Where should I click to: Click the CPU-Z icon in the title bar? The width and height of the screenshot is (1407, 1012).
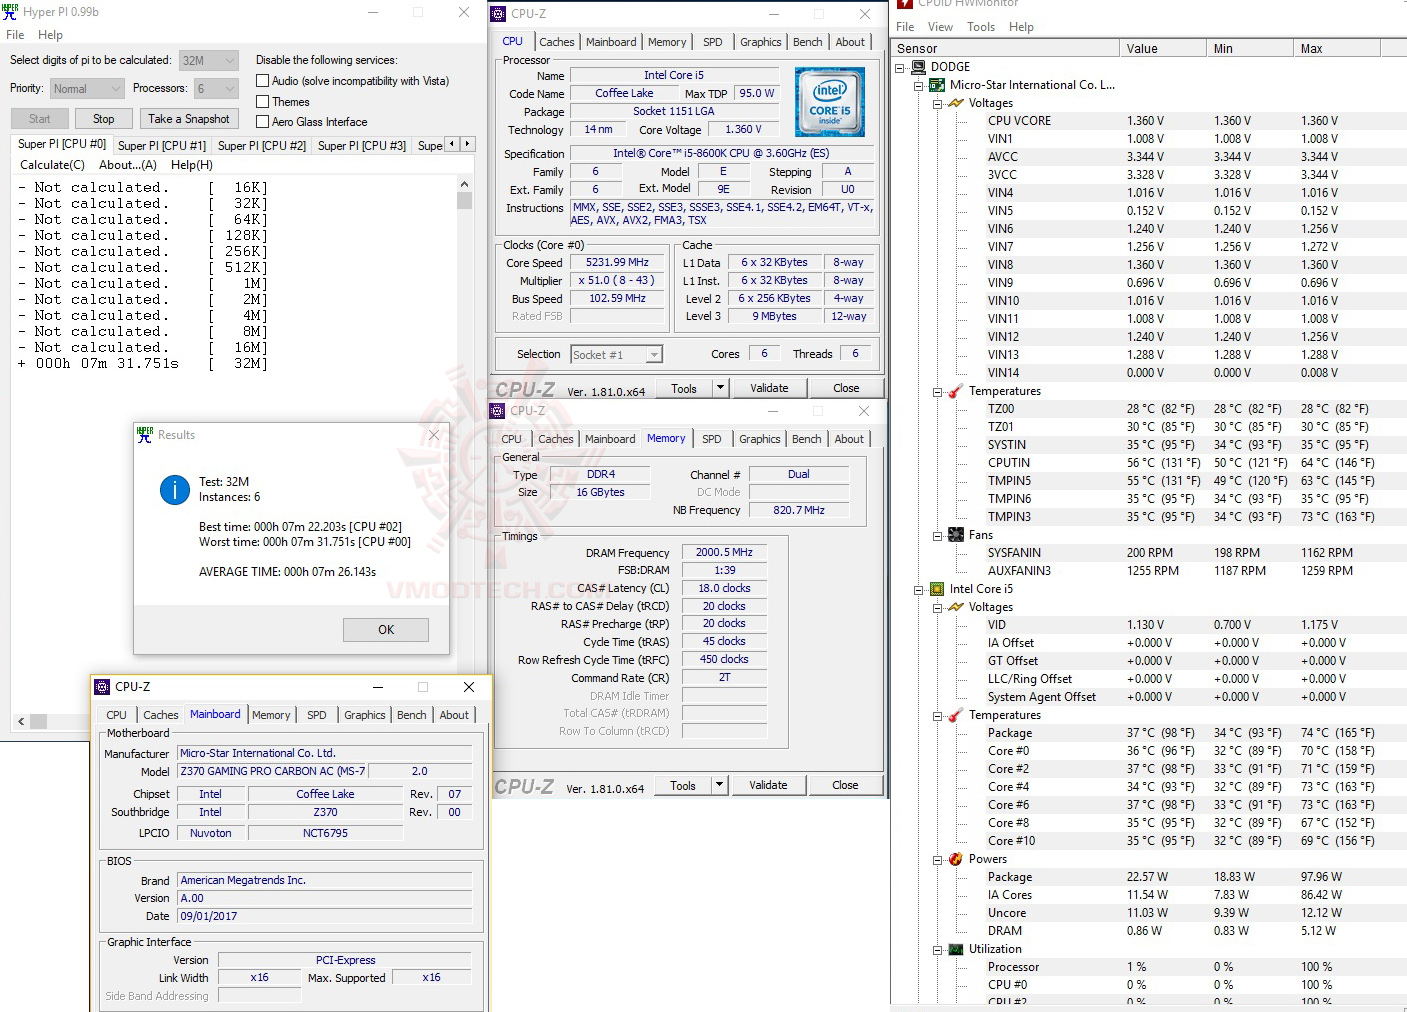tap(497, 13)
